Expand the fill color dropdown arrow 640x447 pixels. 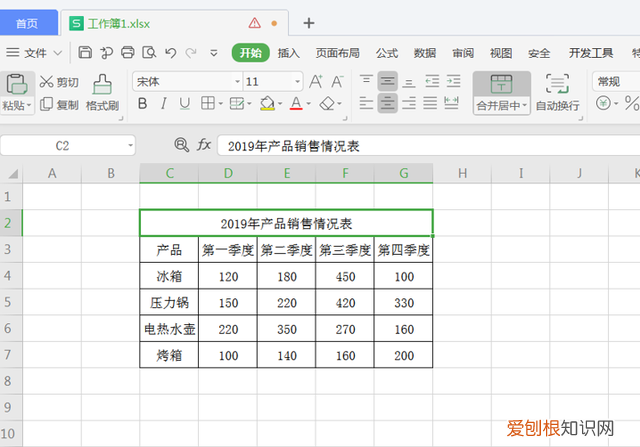point(280,104)
